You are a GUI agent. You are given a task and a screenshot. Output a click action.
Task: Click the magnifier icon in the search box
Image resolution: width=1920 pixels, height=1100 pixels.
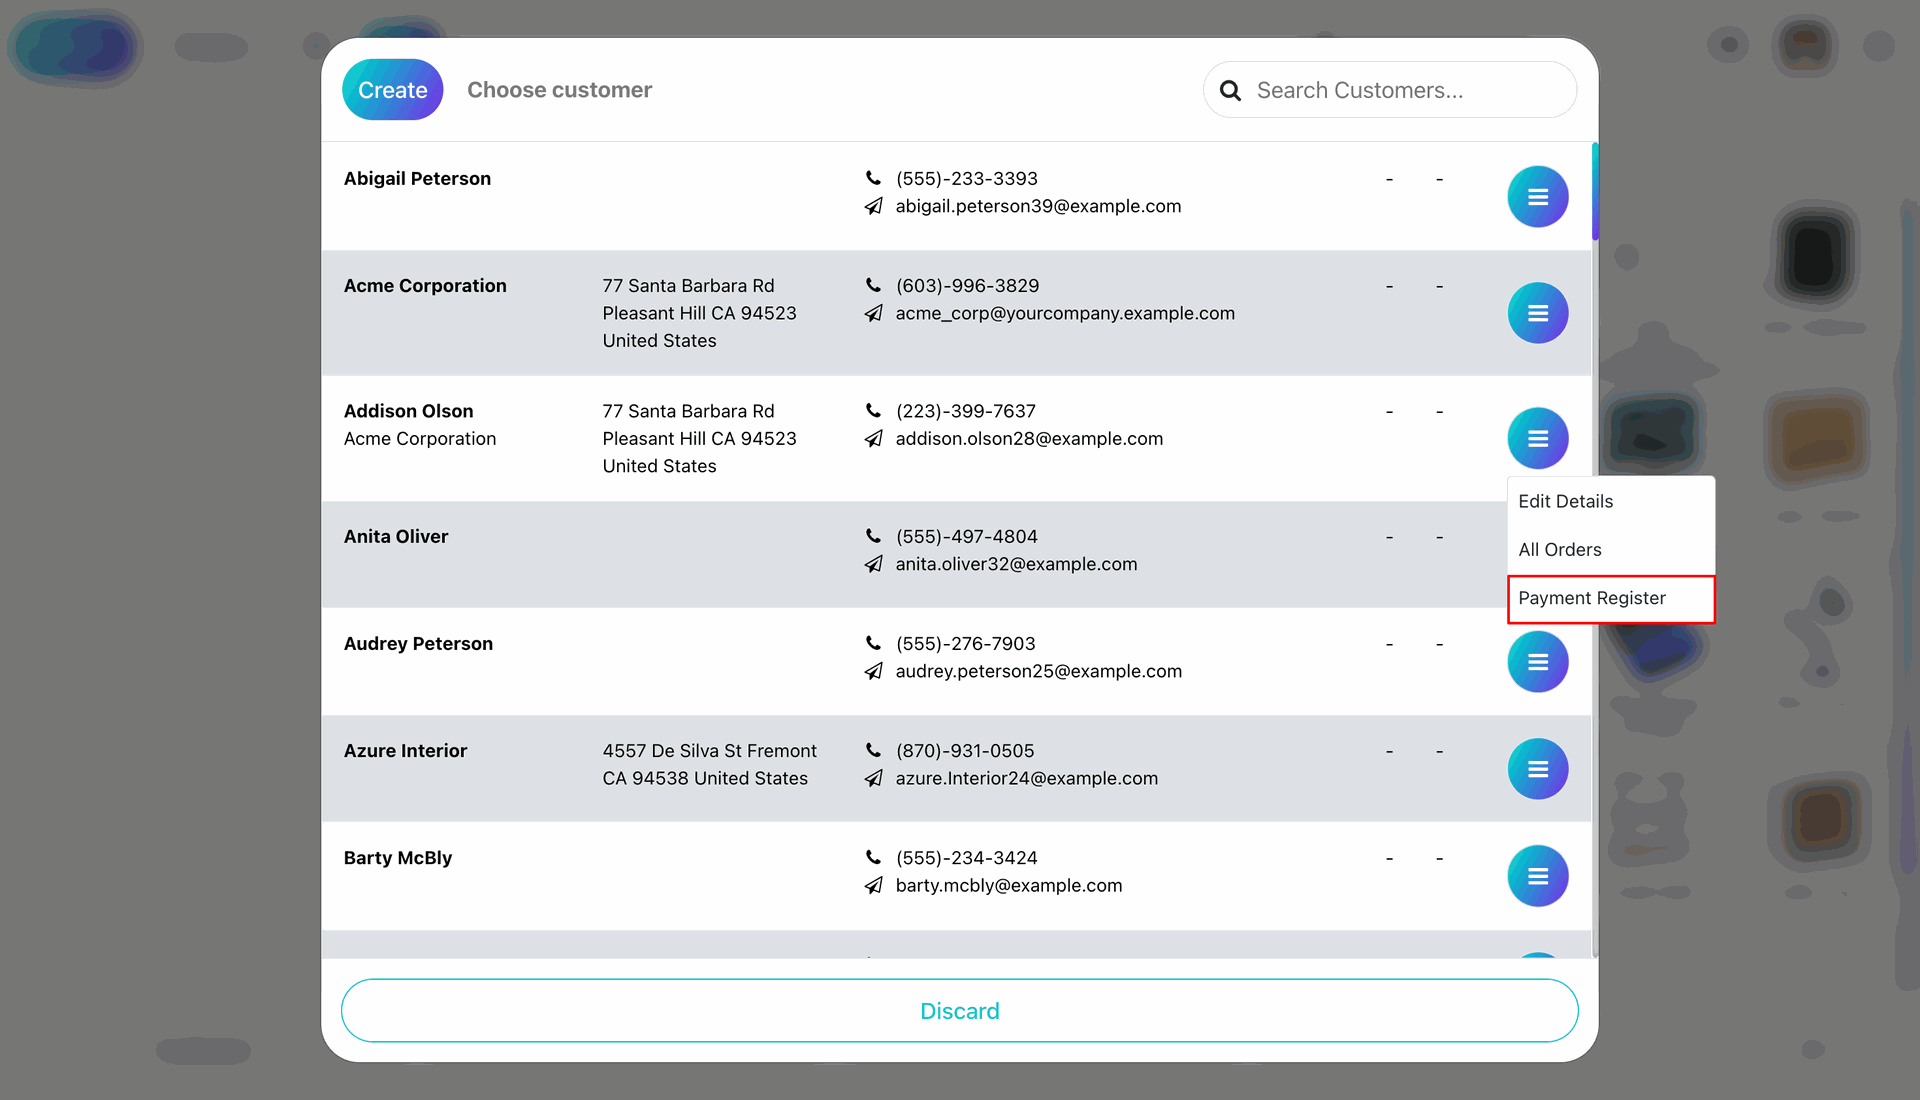coord(1230,91)
